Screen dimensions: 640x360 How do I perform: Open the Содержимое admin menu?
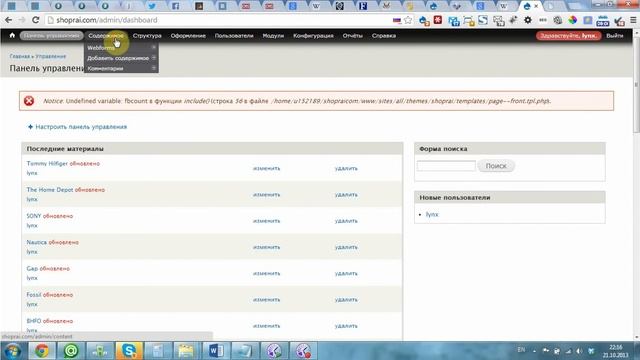(106, 36)
